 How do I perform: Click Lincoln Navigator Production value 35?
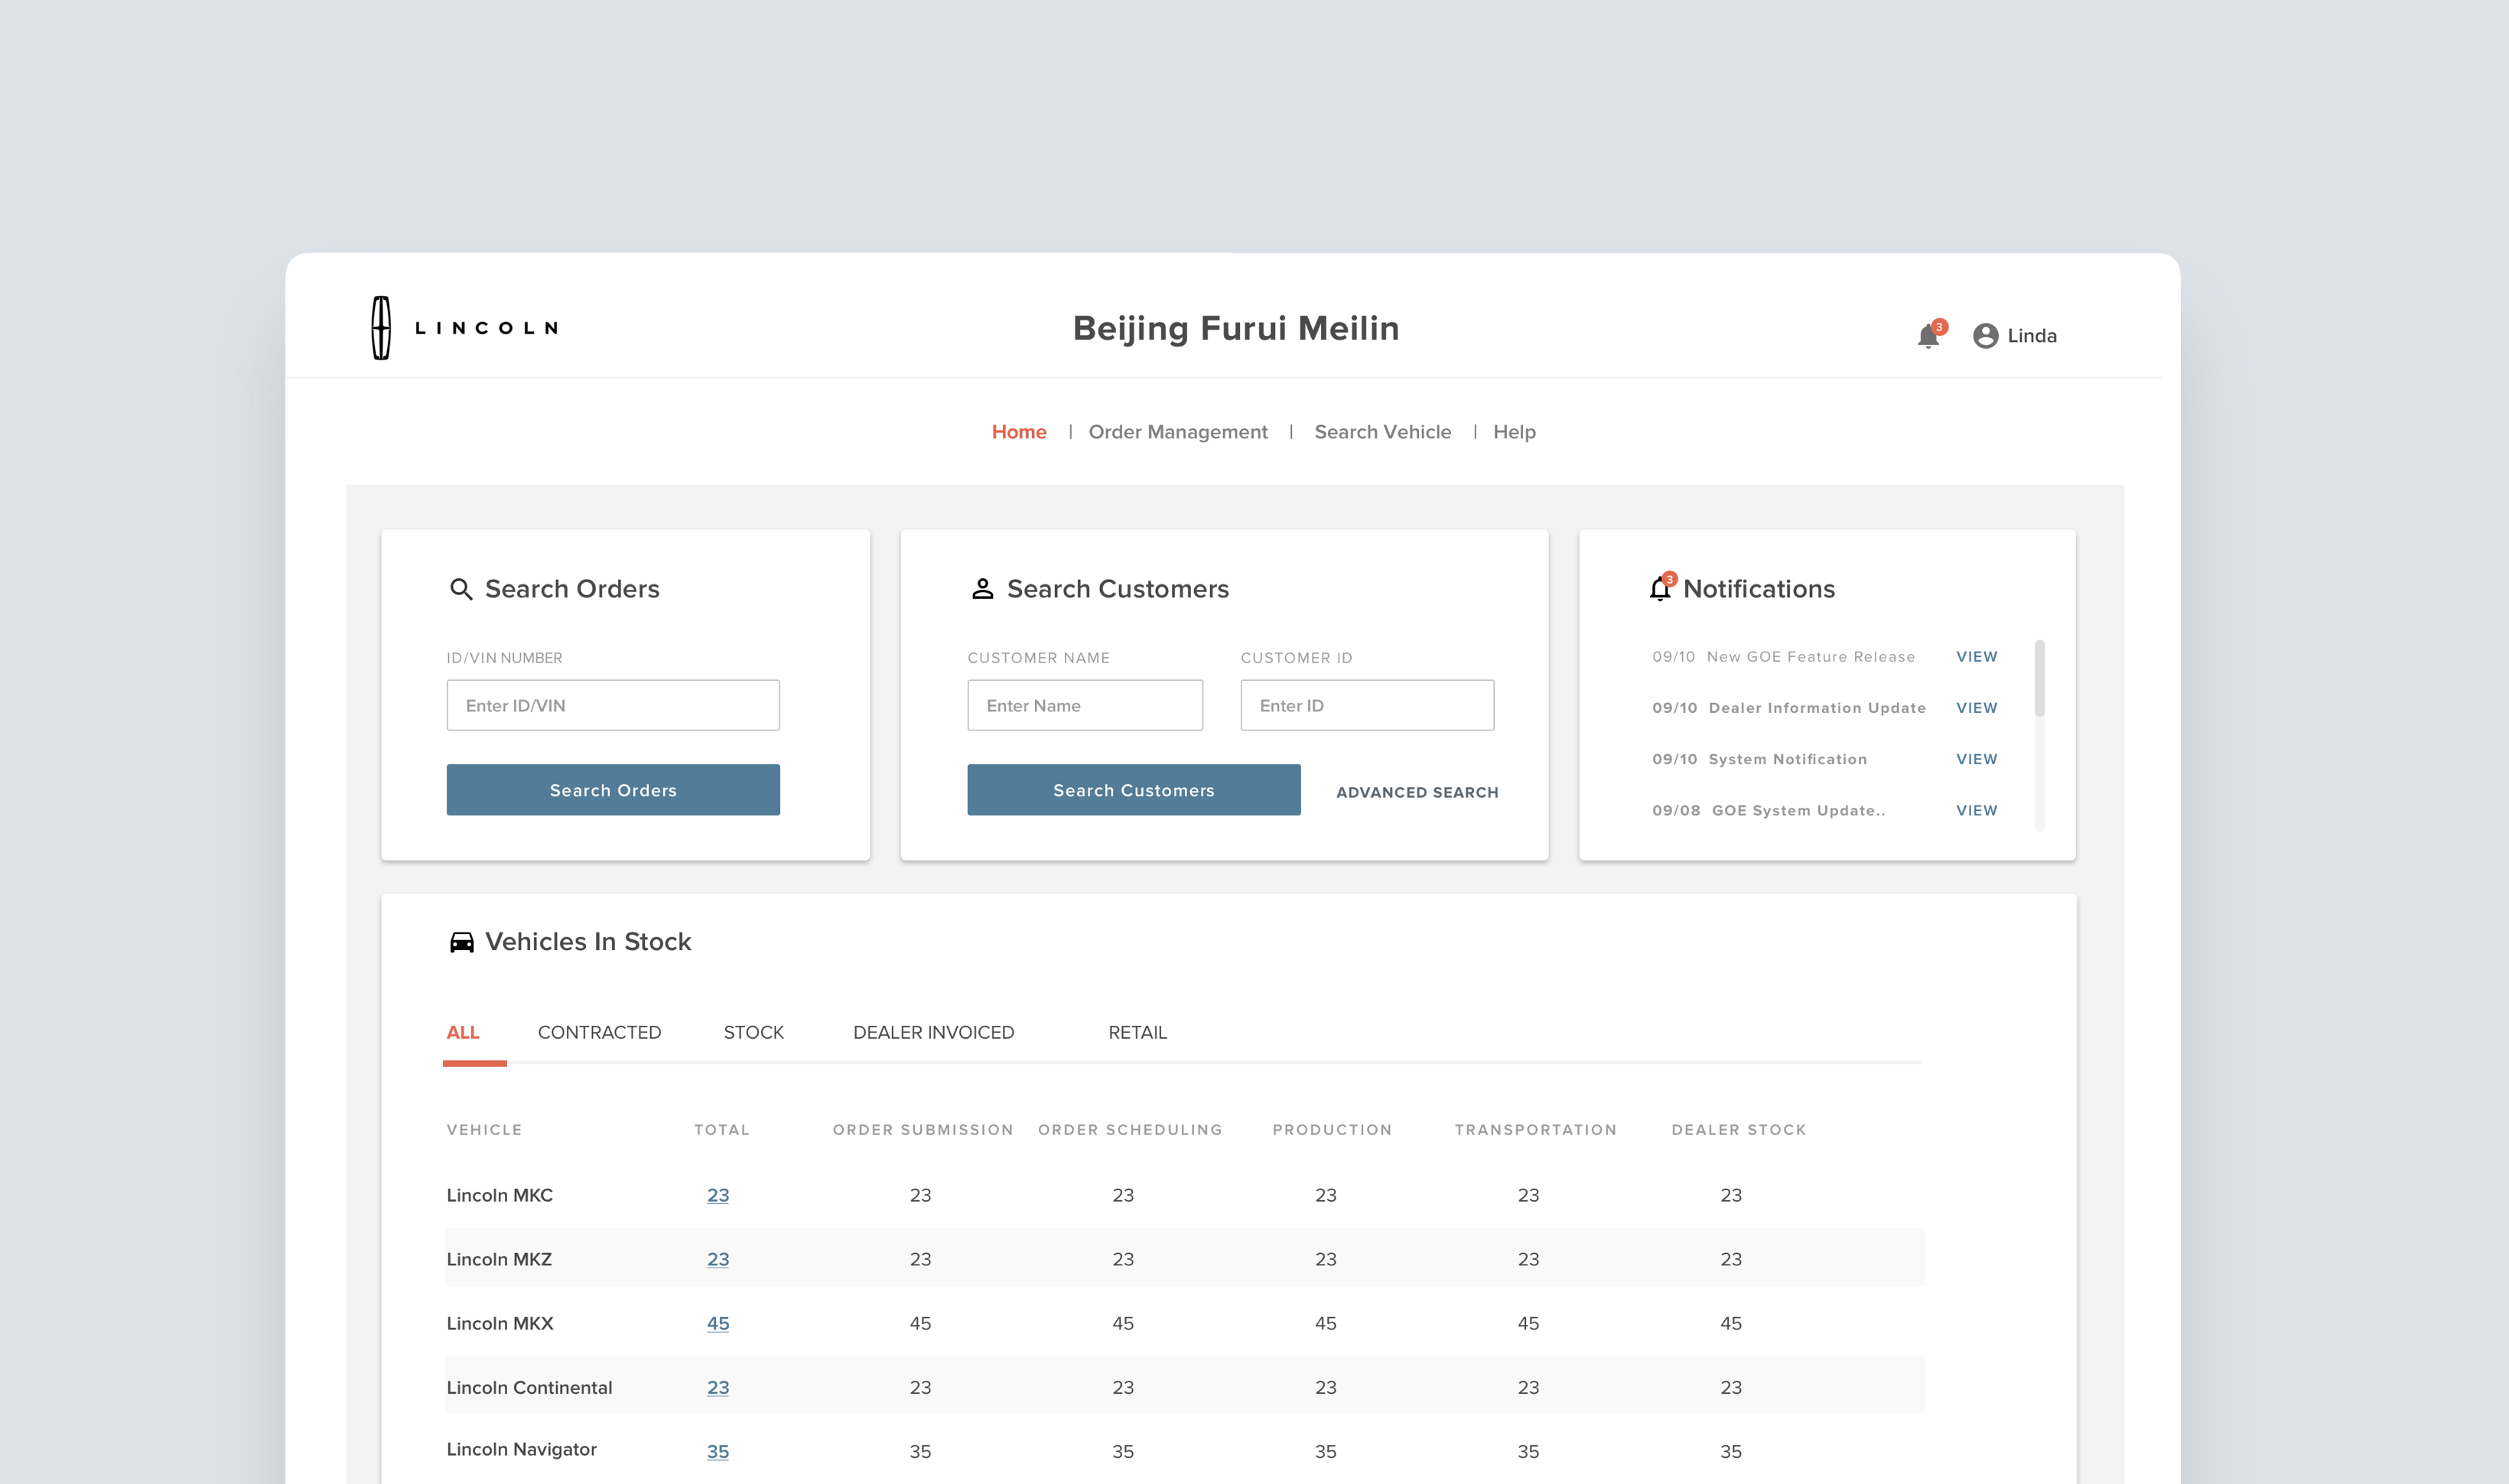[x=1325, y=1451]
